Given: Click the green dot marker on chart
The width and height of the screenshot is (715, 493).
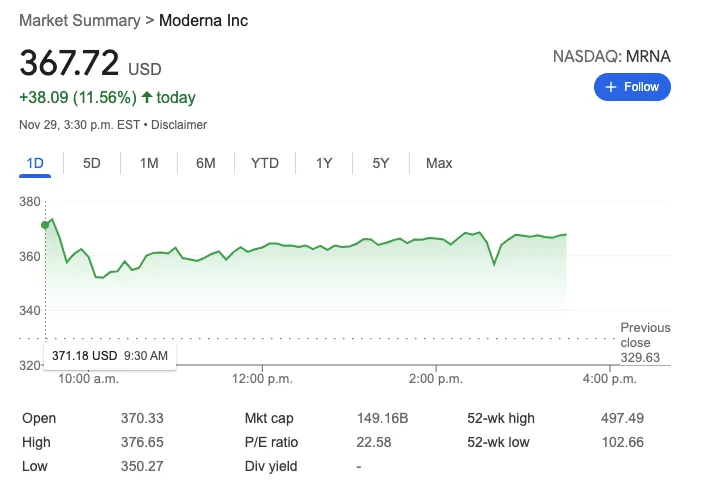Looking at the screenshot, I should coord(45,225).
